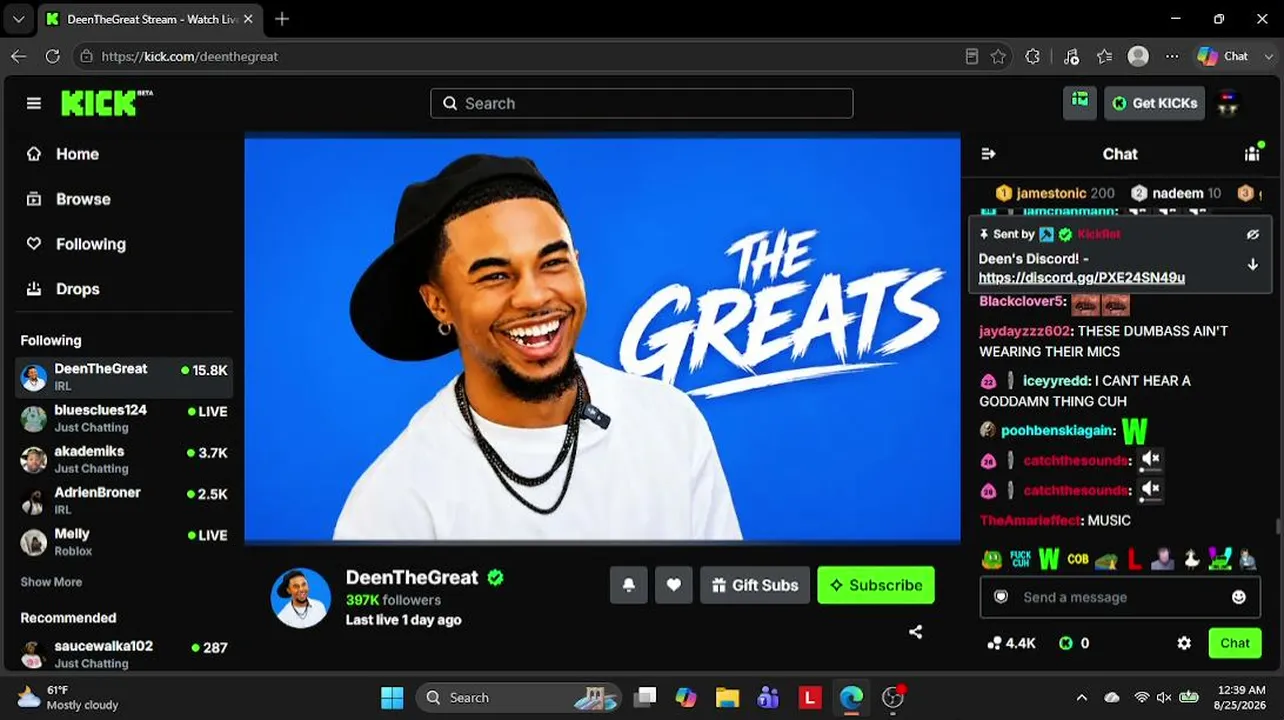Open chat settings gear
The width and height of the screenshot is (1284, 720).
tap(1184, 643)
